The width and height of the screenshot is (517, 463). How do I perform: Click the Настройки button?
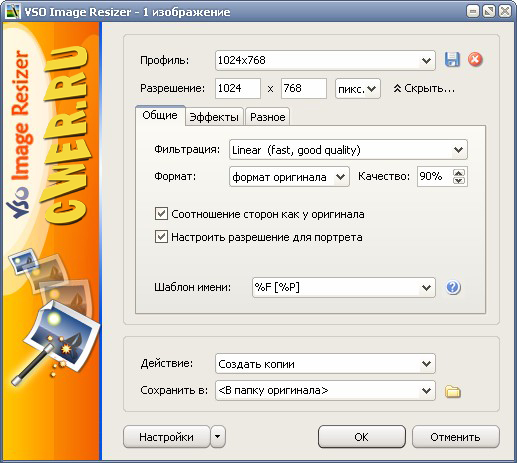click(167, 437)
